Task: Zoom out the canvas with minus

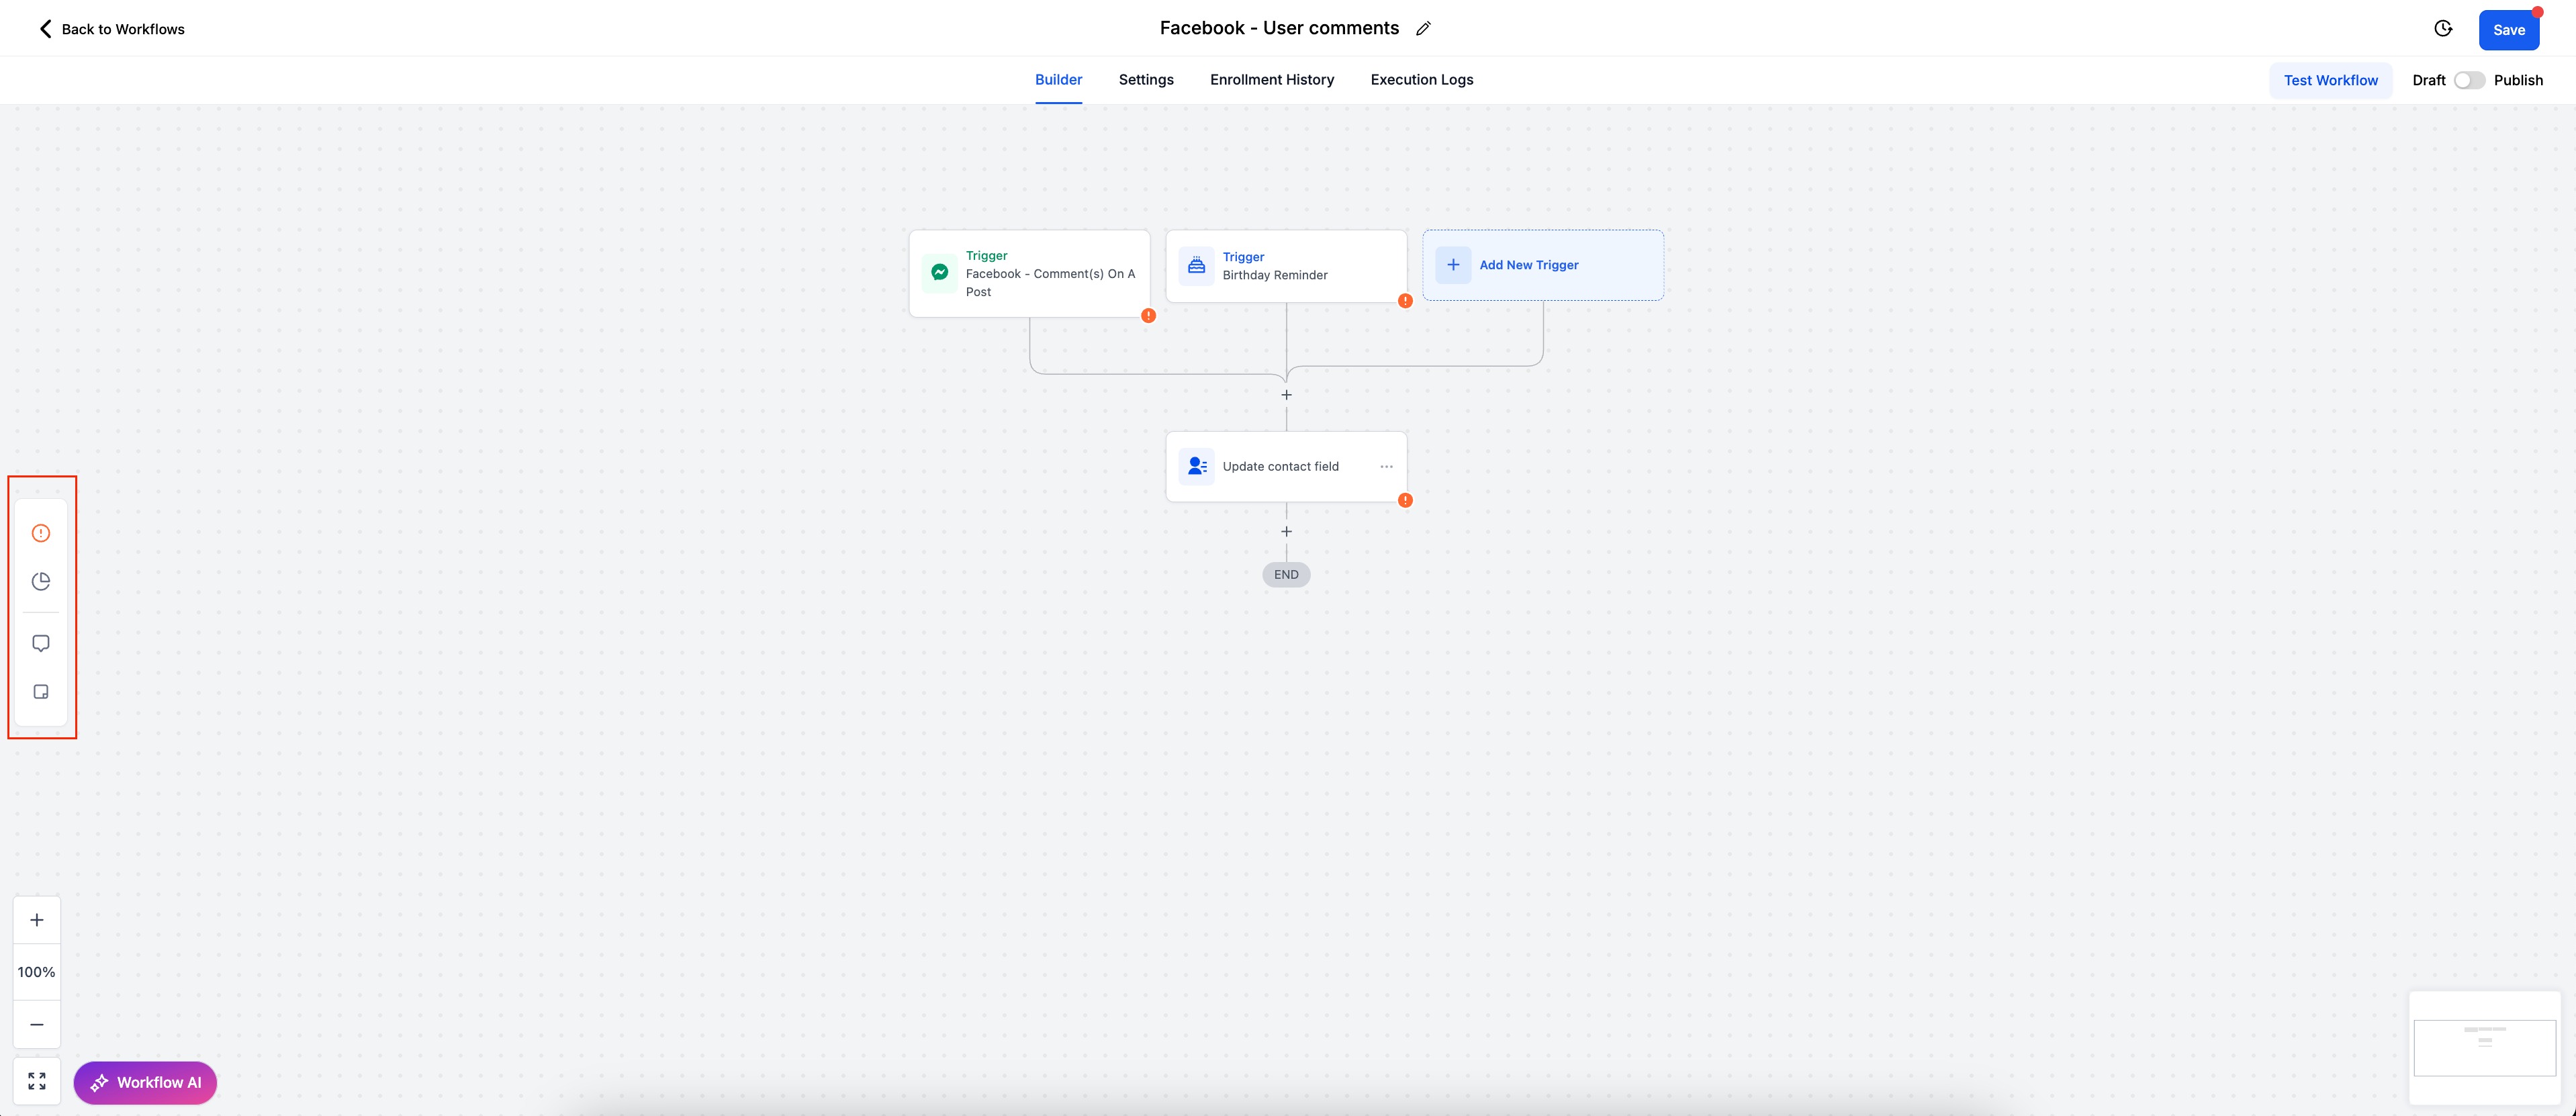Action: (x=37, y=1024)
